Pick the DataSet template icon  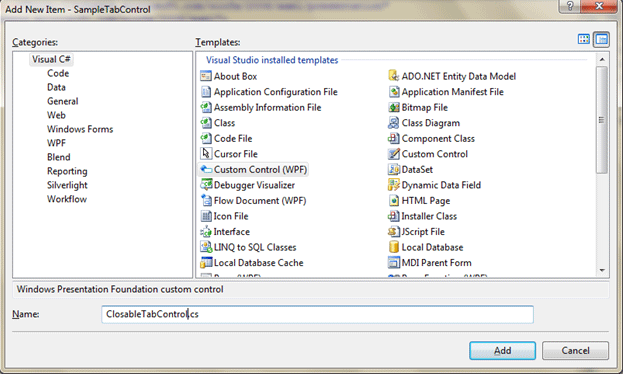[x=394, y=169]
